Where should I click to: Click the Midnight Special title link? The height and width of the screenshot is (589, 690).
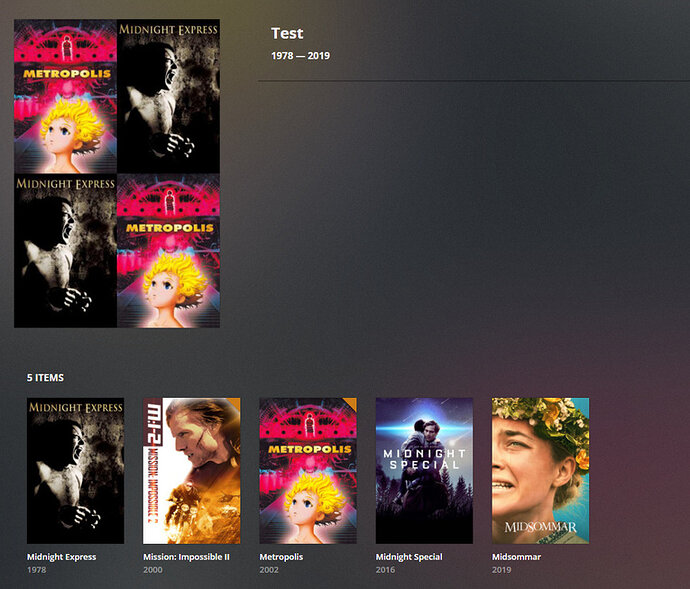409,557
